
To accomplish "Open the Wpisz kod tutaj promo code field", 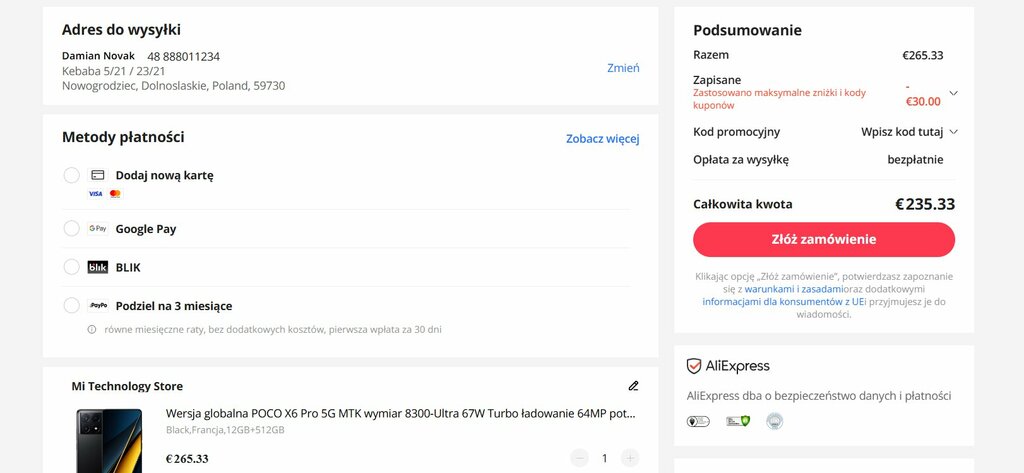I will (x=902, y=132).
